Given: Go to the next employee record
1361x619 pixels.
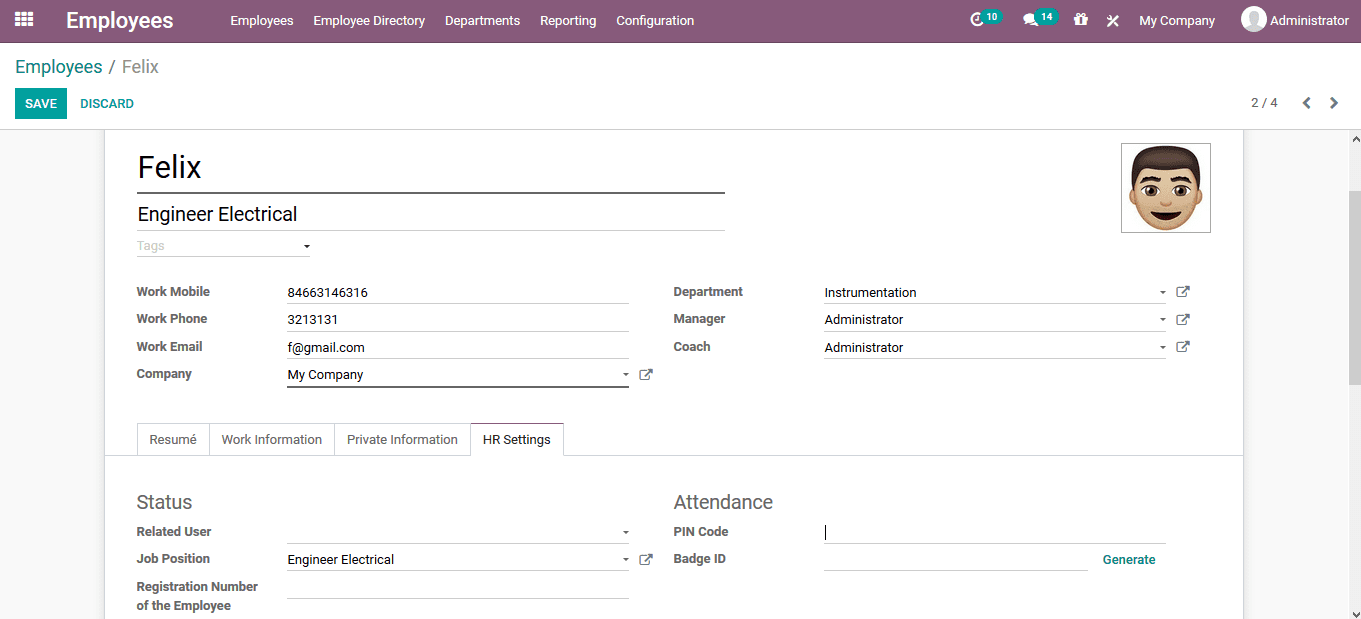Looking at the screenshot, I should tap(1333, 102).
